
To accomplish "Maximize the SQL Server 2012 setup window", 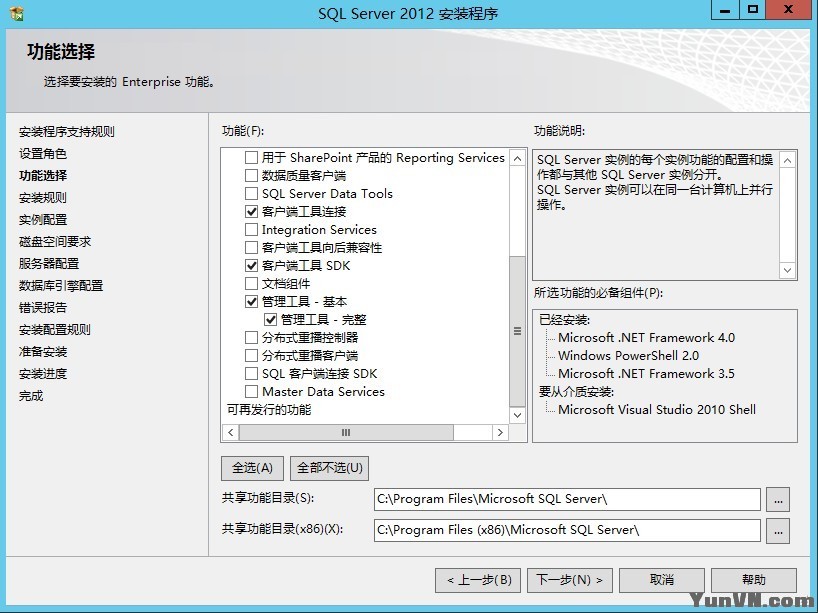I will [x=753, y=10].
